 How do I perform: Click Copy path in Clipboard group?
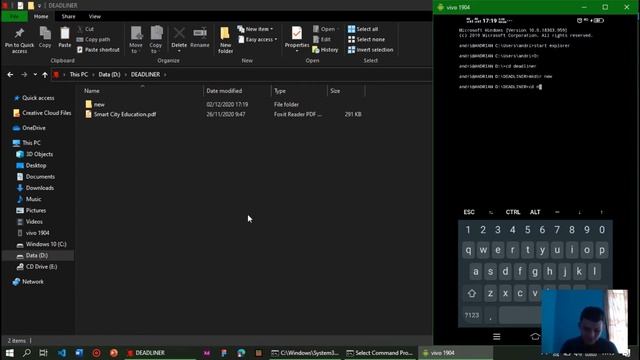(93, 40)
